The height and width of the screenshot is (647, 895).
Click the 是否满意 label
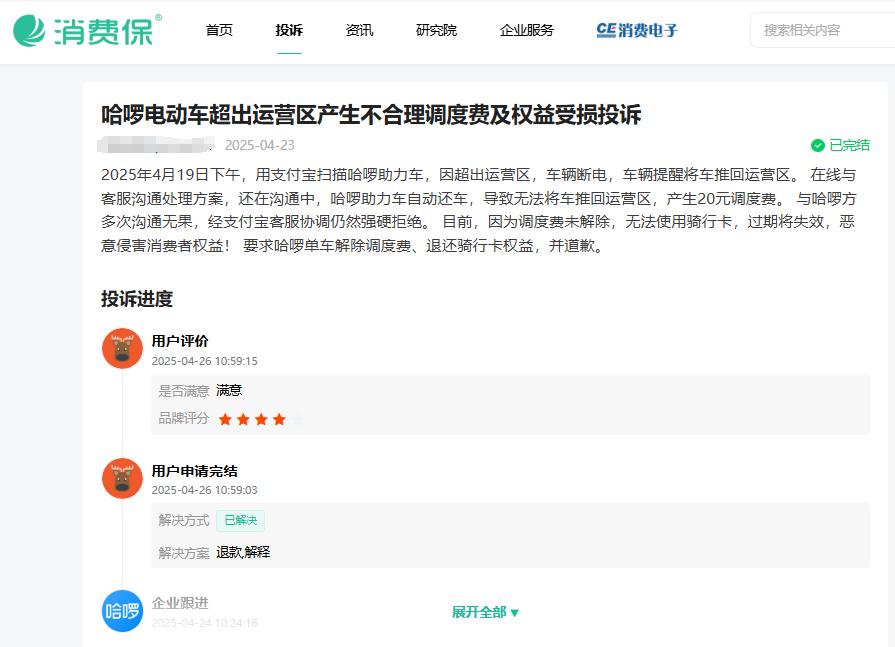[x=184, y=391]
